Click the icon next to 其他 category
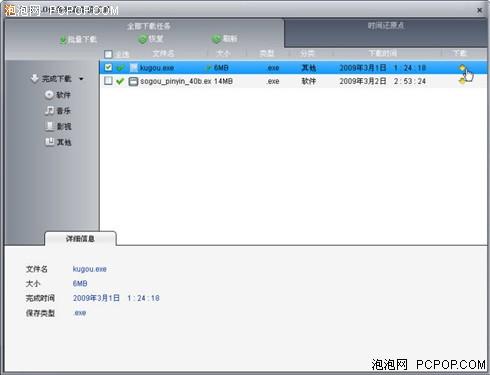490x375 pixels. [50, 142]
